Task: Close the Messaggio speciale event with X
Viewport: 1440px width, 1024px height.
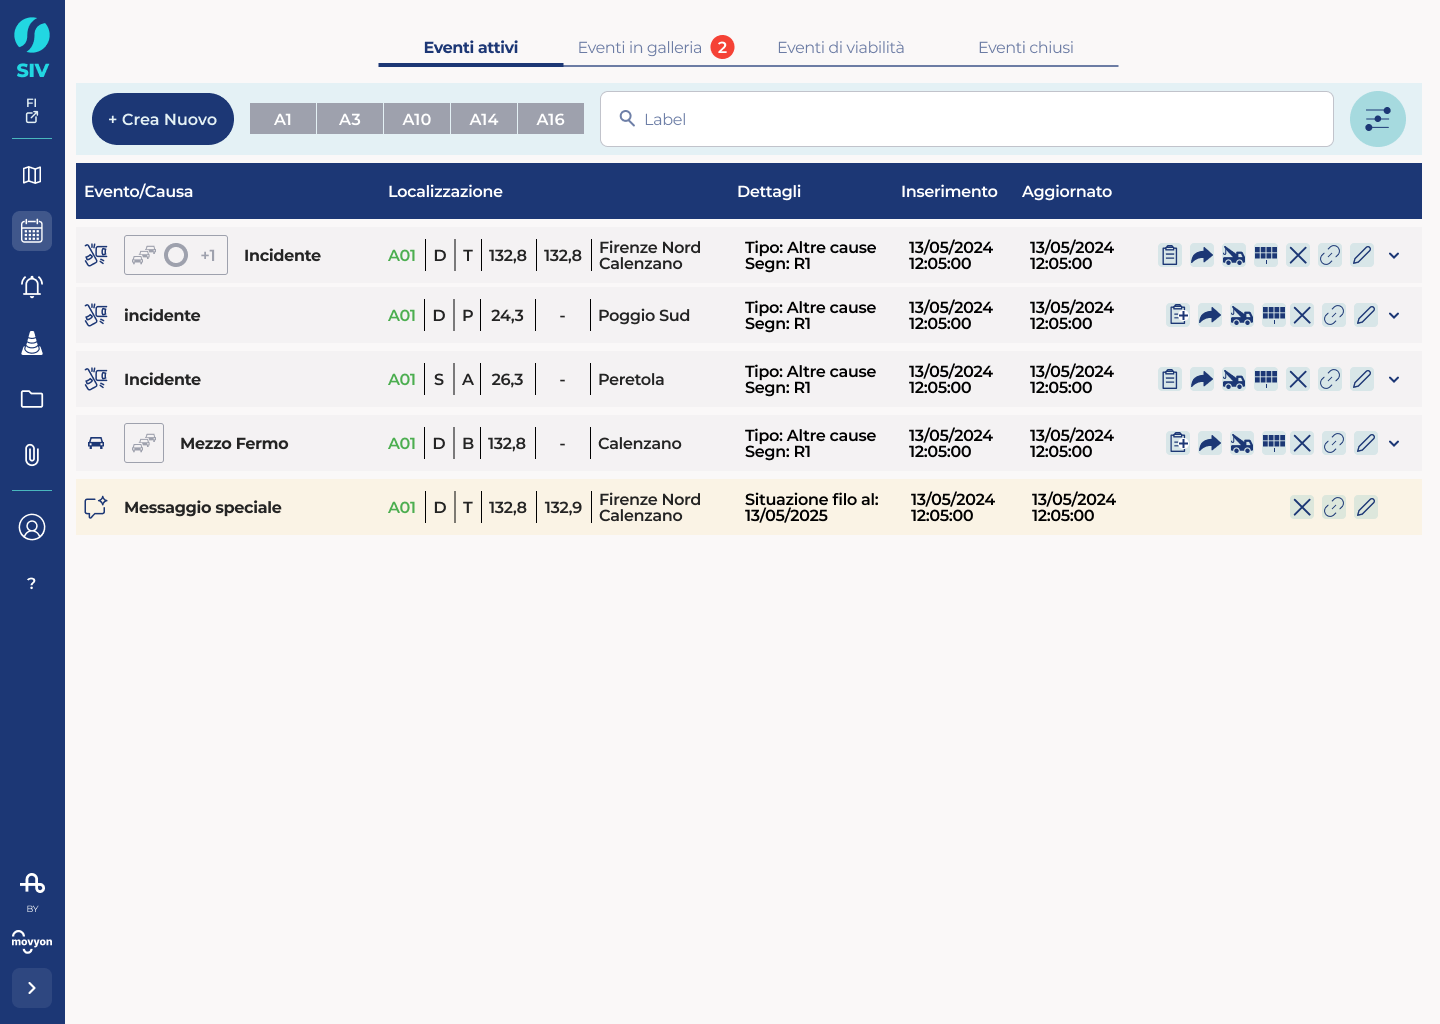Action: point(1302,507)
